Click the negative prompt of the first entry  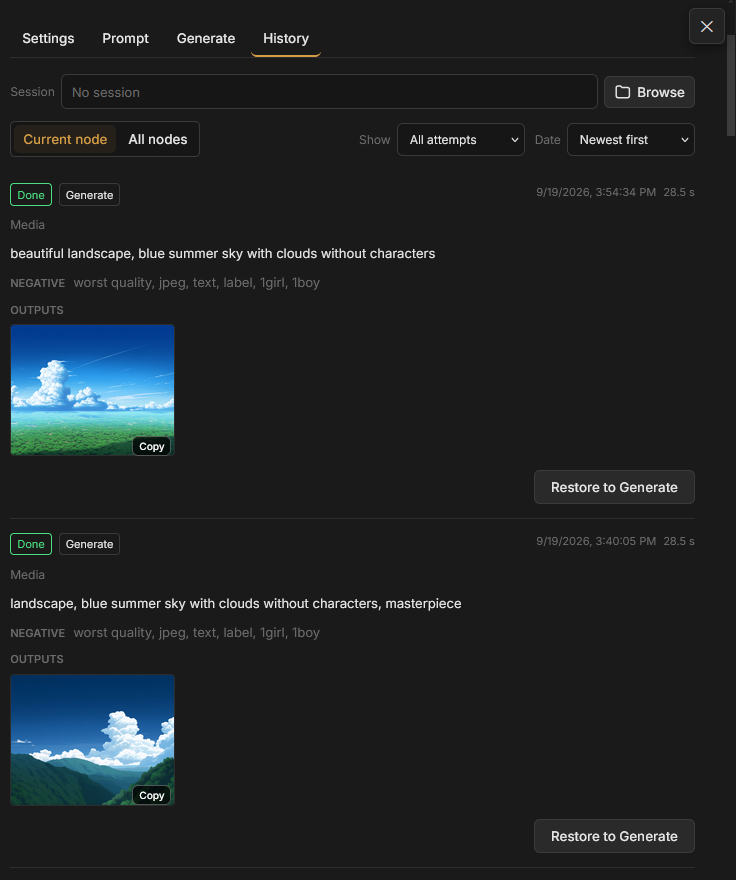(196, 283)
